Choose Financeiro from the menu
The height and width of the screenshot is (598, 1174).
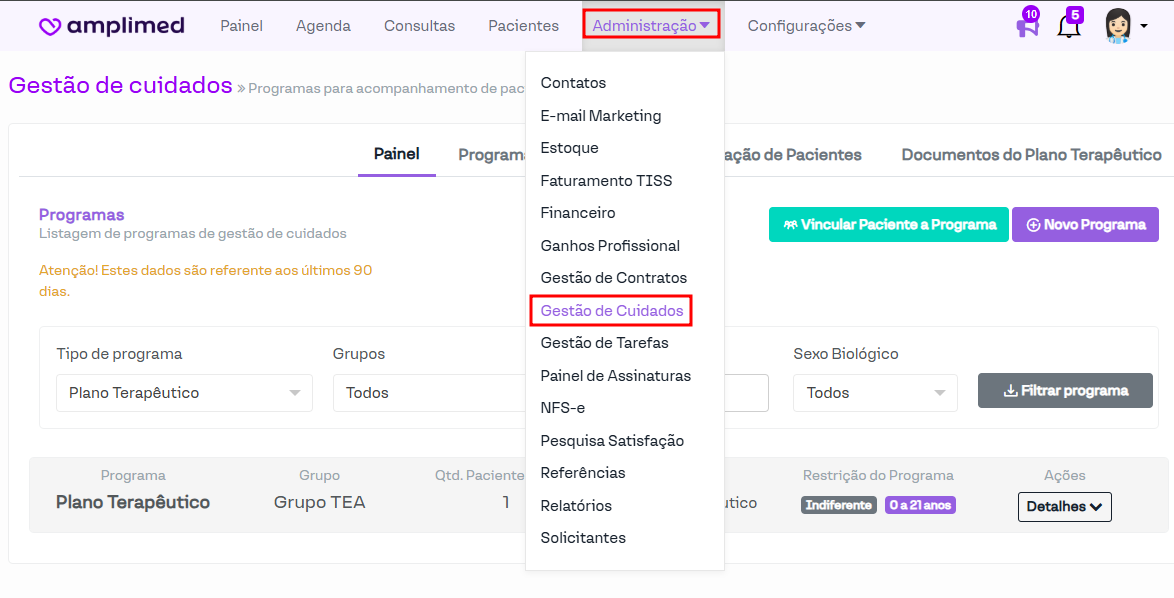point(578,213)
